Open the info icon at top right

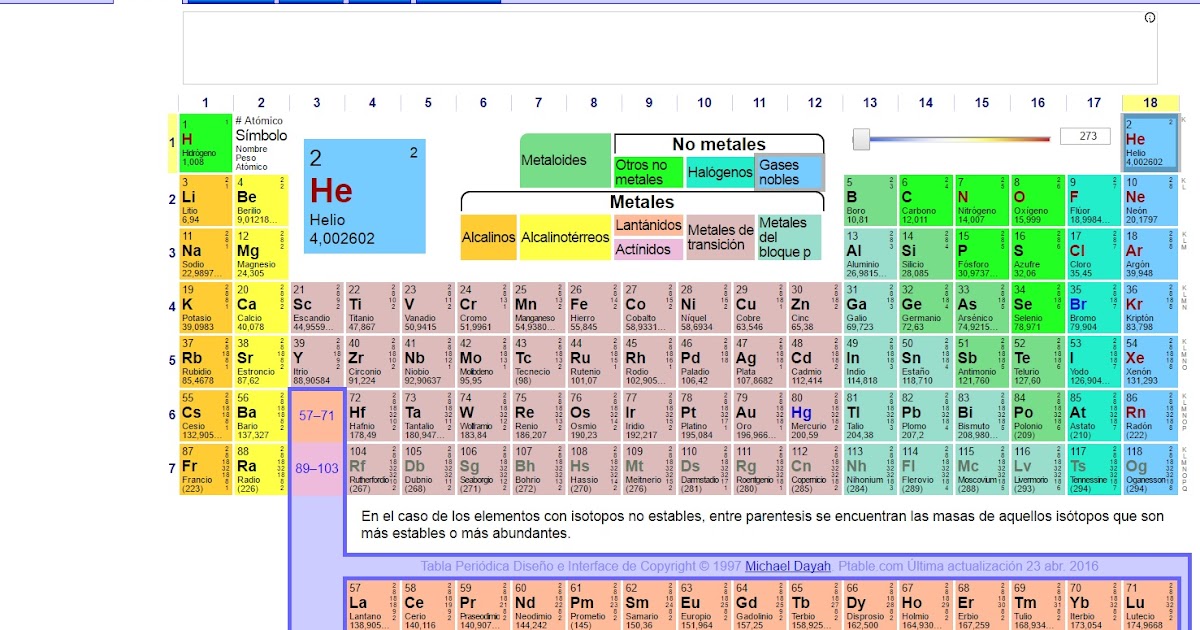pos(1149,18)
